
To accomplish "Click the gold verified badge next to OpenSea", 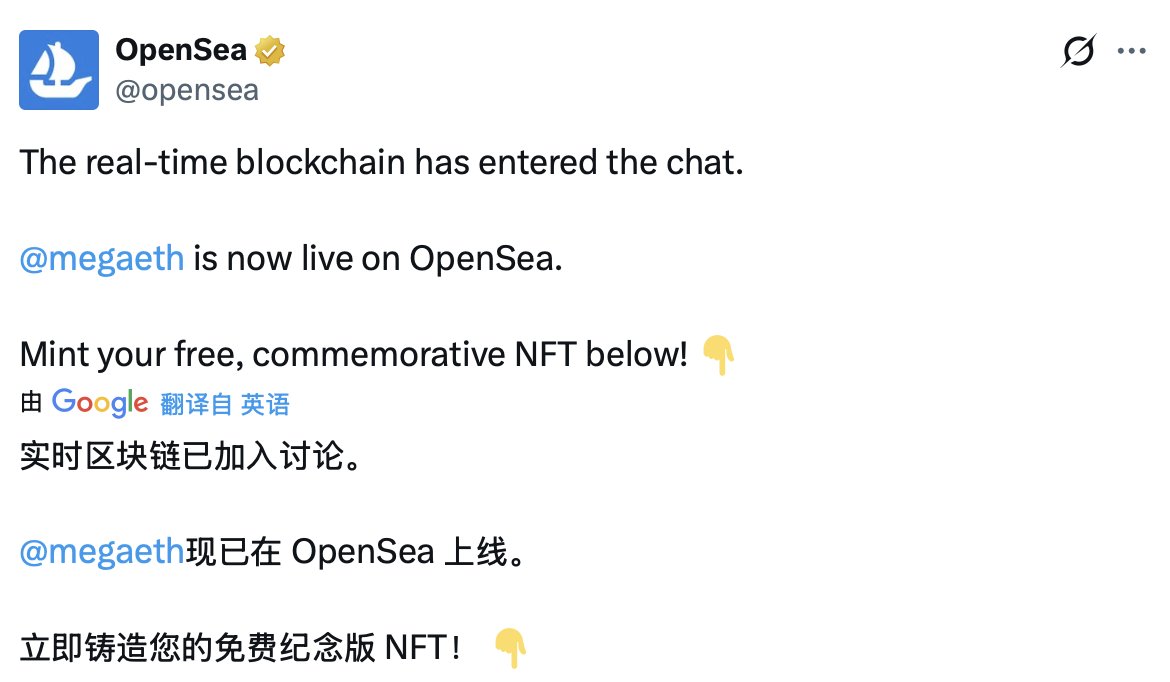I will click(x=270, y=50).
